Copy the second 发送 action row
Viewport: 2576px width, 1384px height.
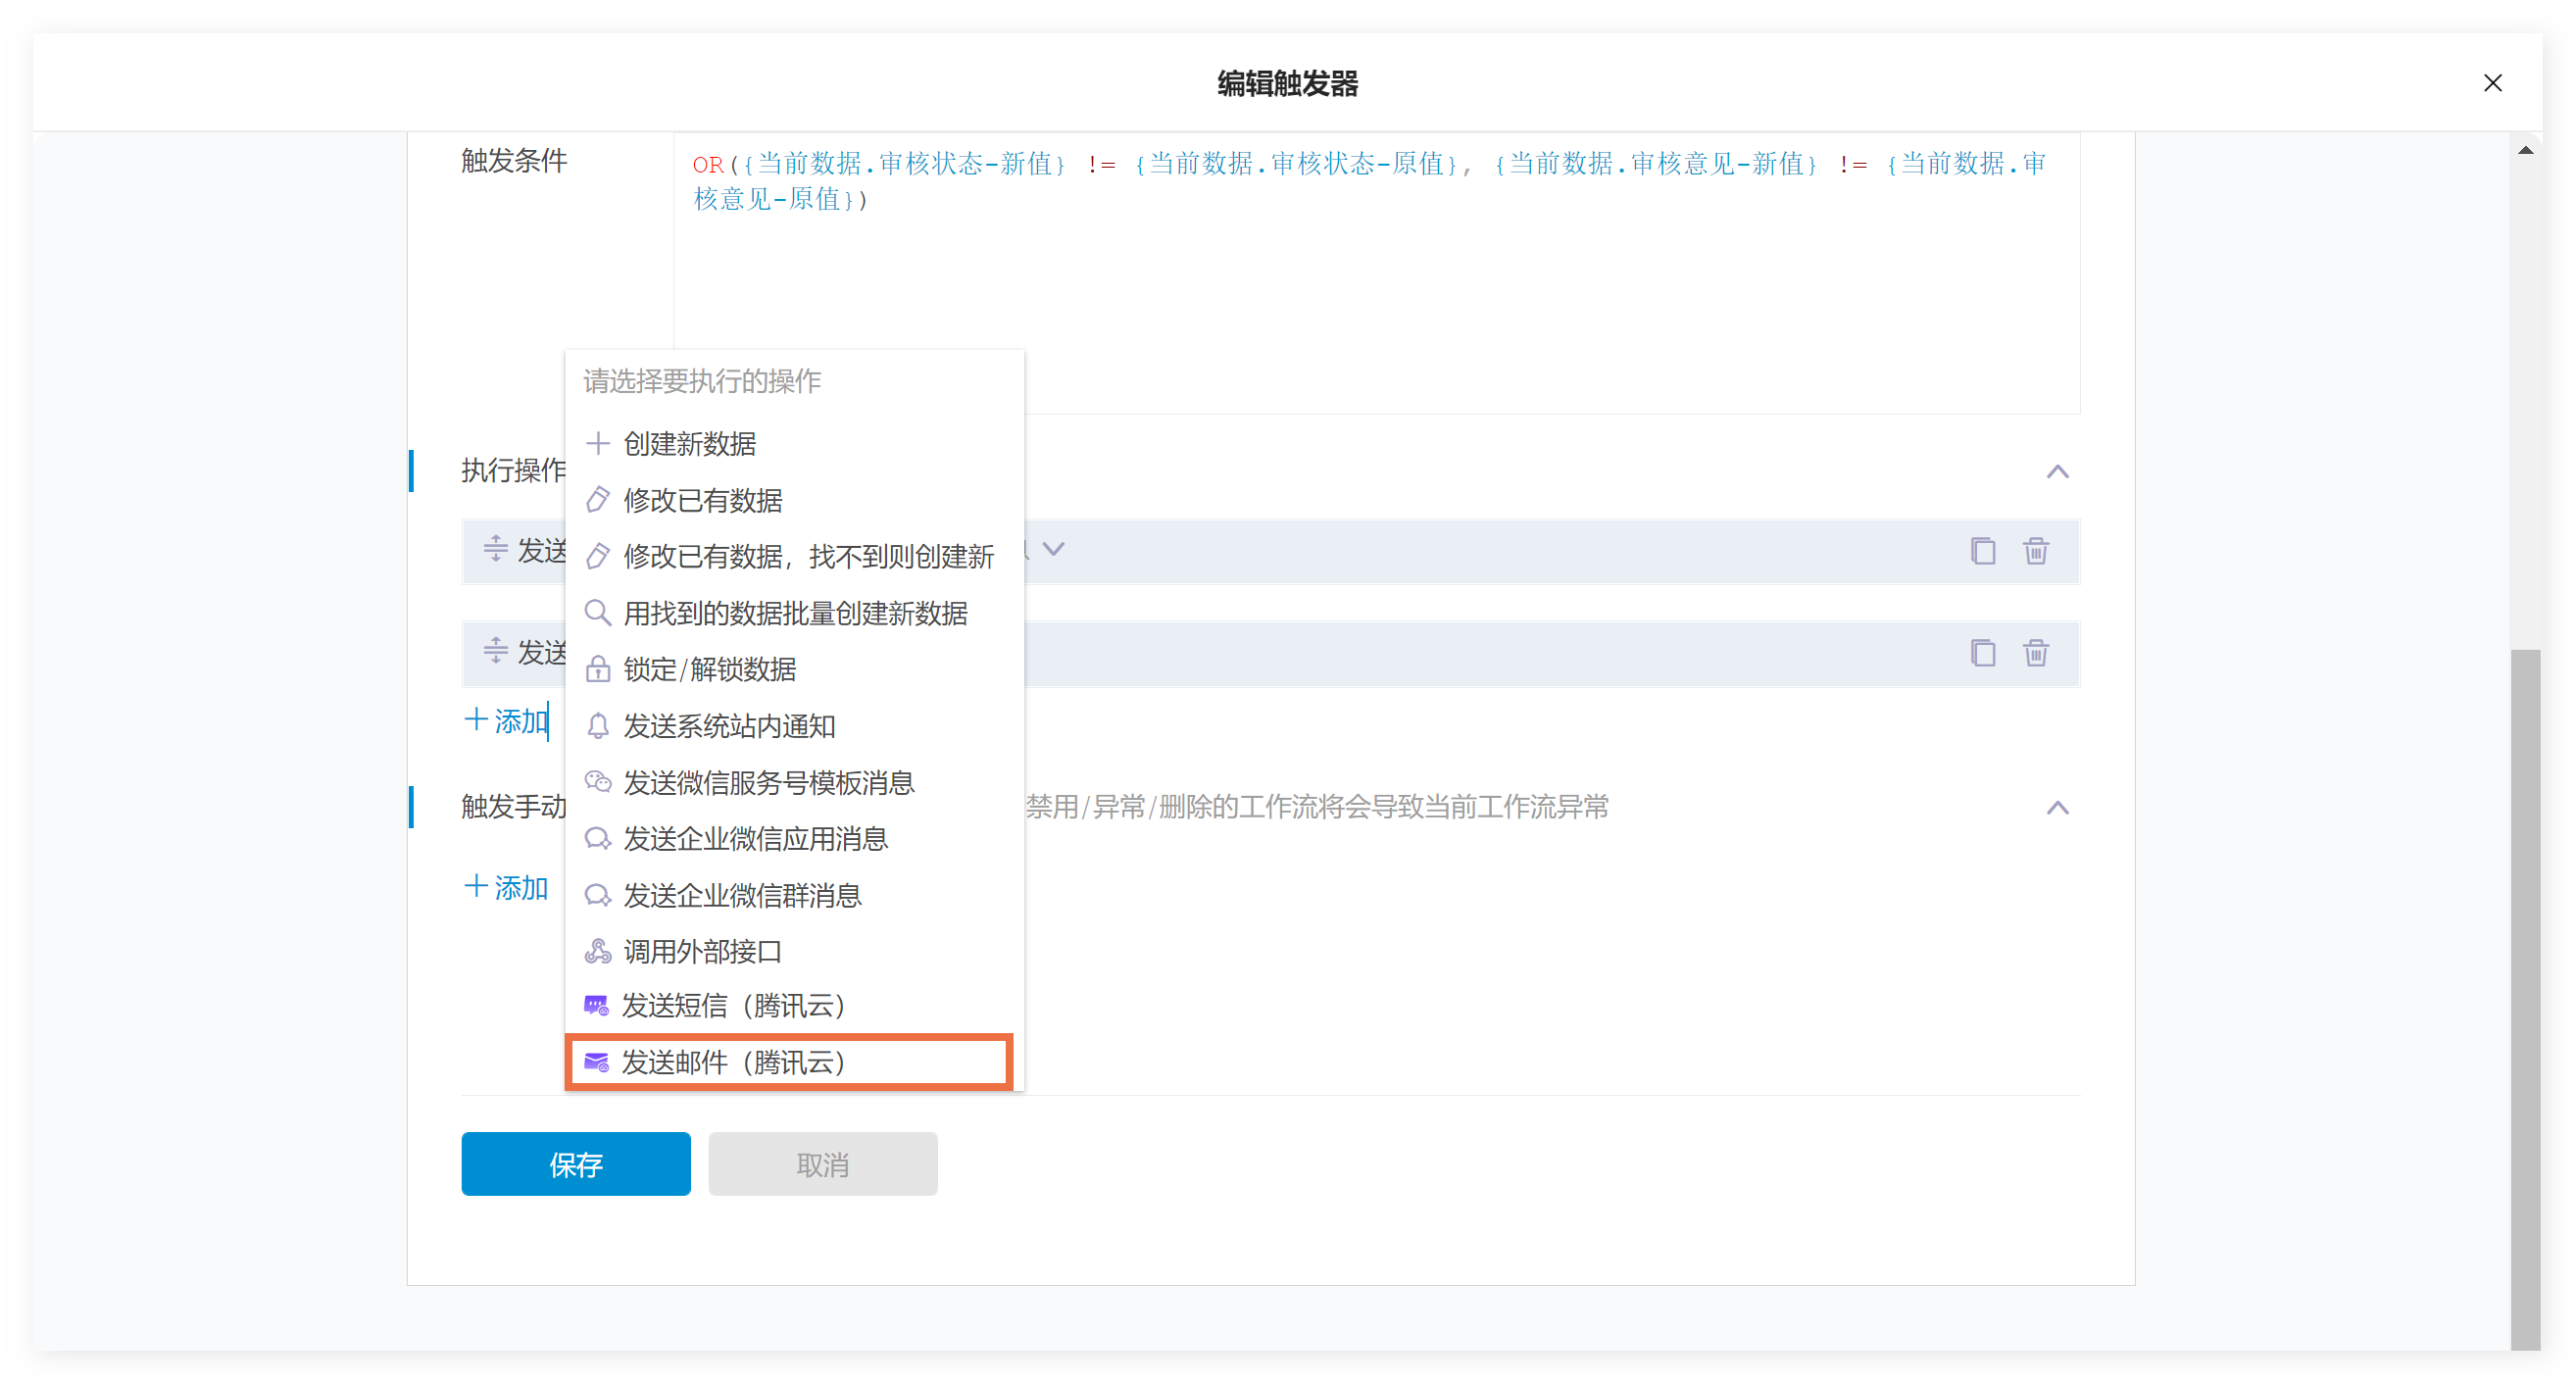click(1982, 653)
